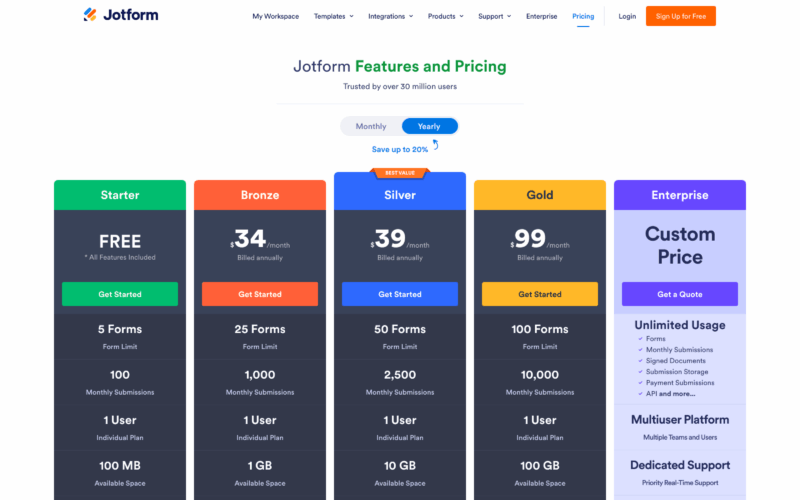Screen dimensions: 800x500
Task: Click Enterprise Signed Documents item
Action: (x=676, y=361)
